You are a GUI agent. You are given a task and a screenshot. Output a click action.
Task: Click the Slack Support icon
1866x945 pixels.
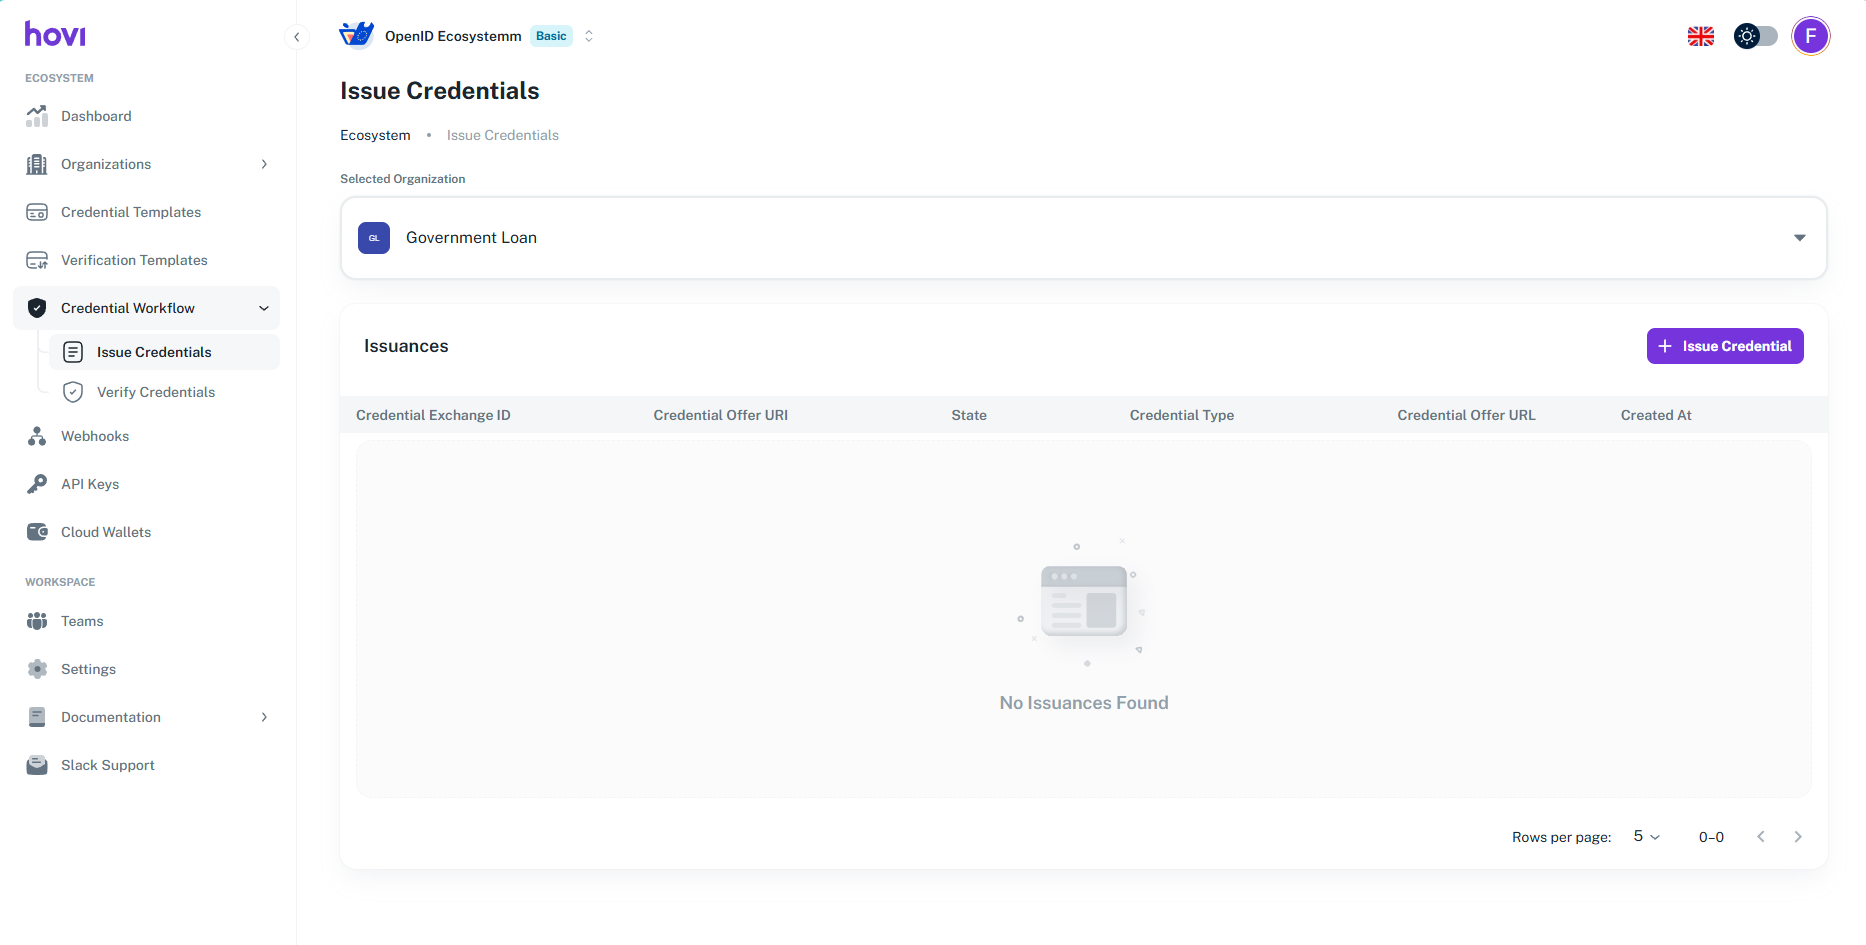37,765
